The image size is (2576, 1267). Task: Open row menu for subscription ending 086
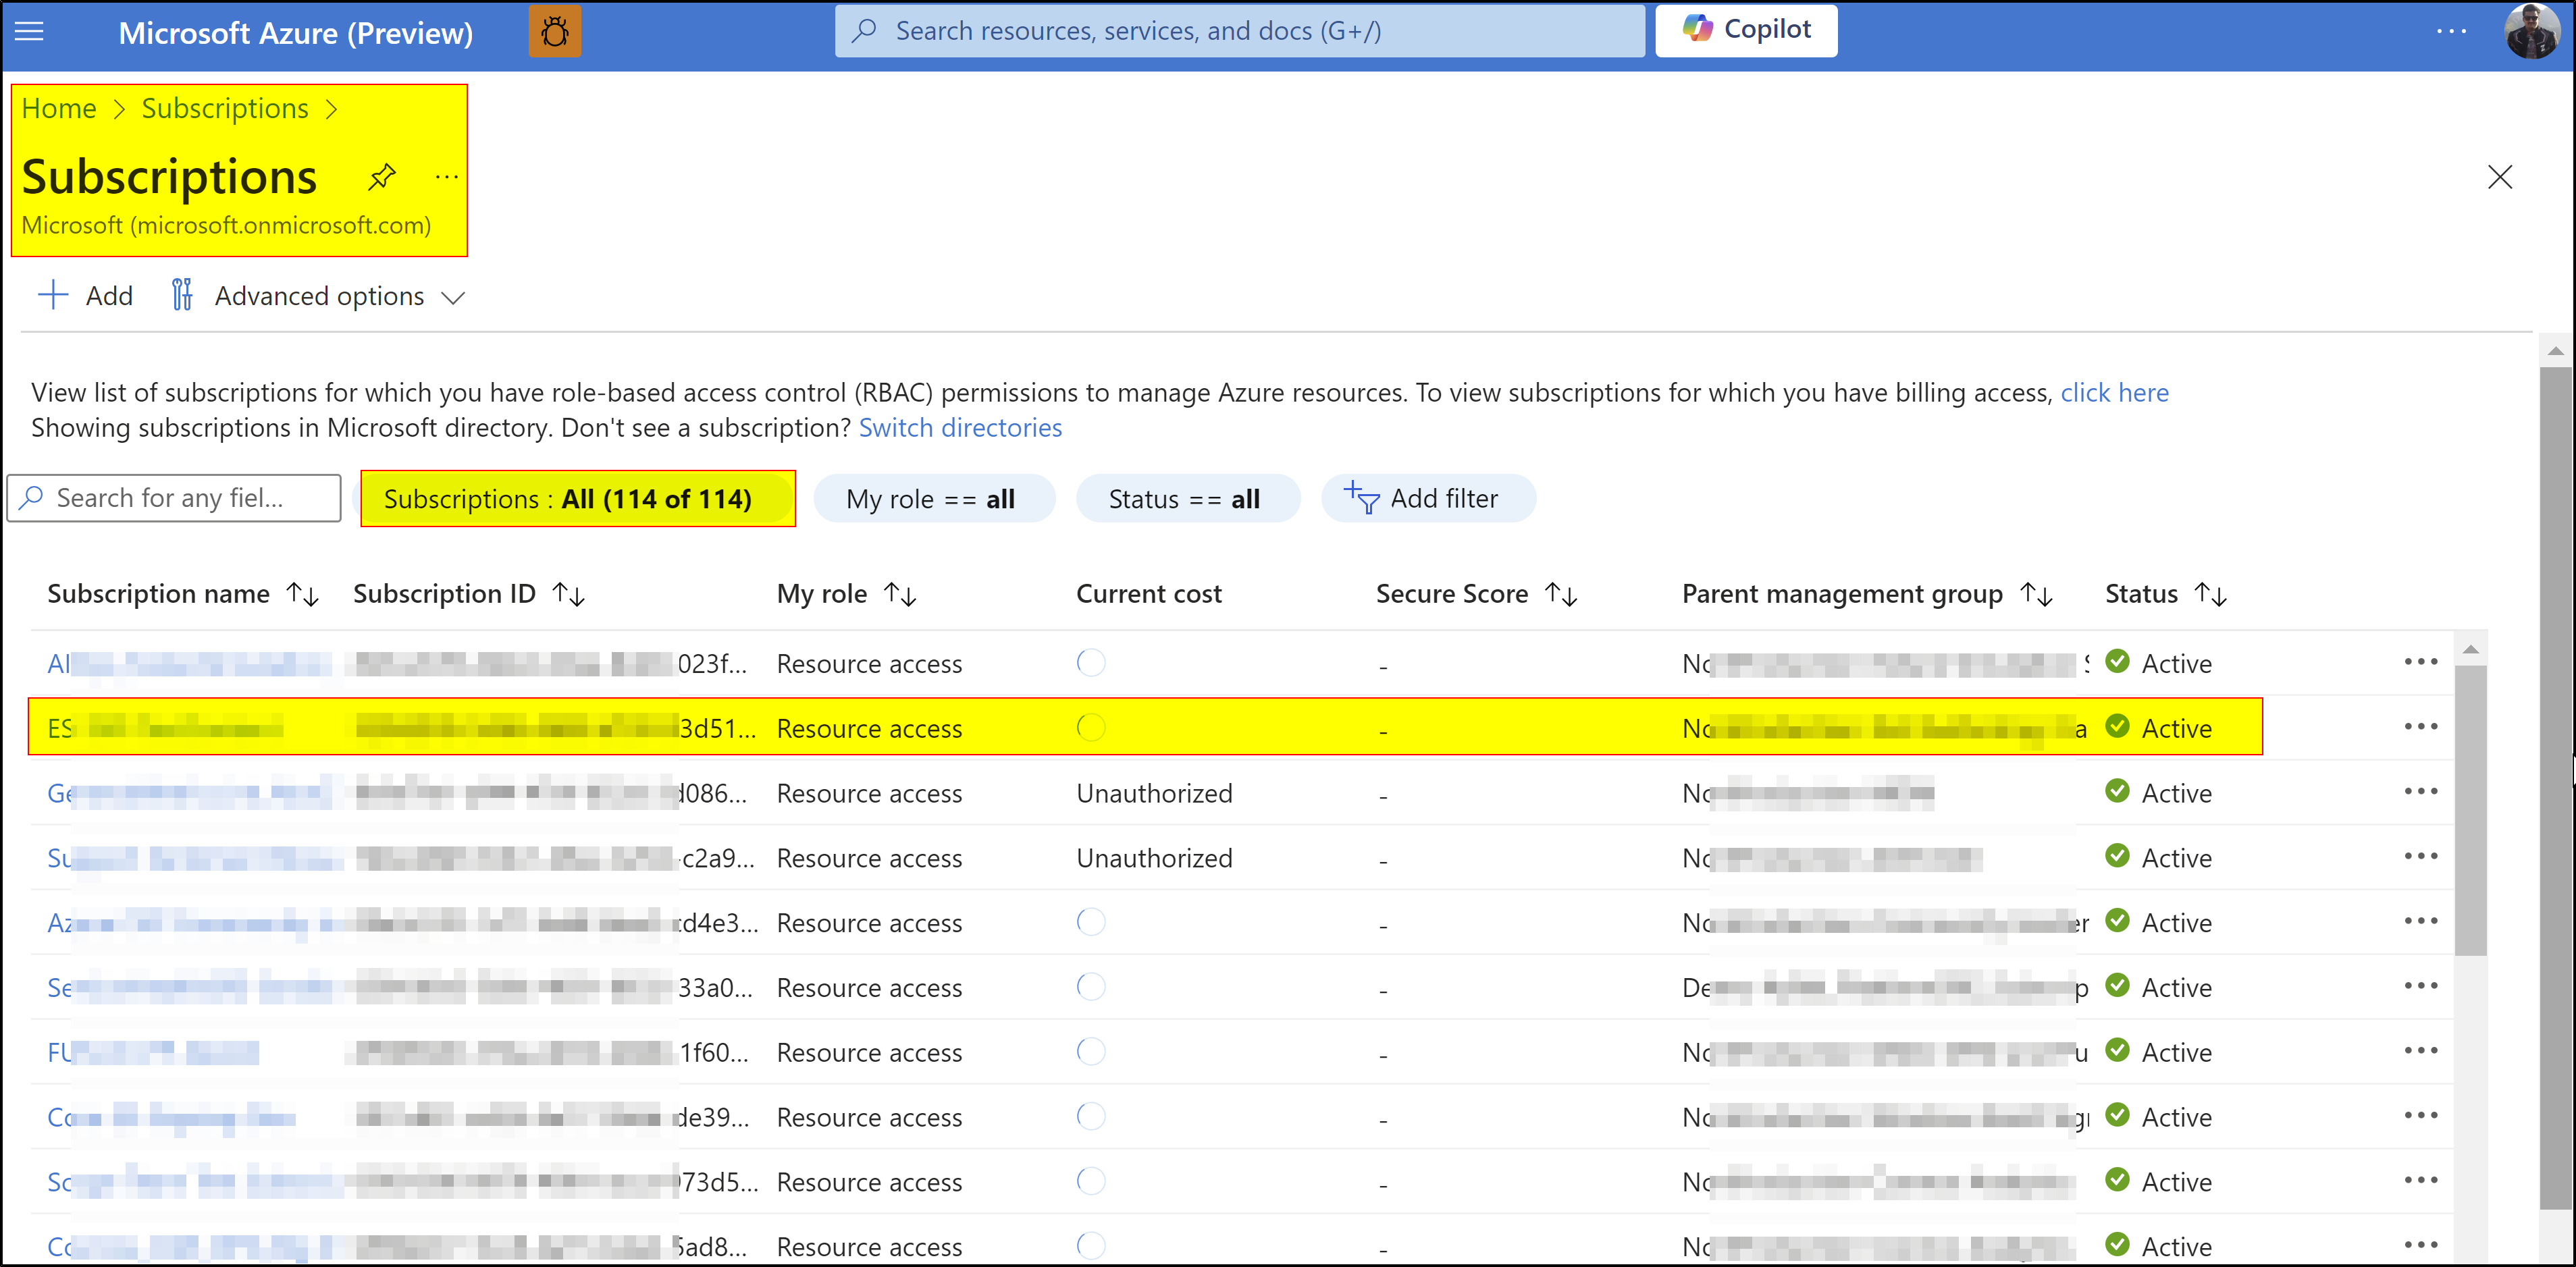coord(2420,792)
